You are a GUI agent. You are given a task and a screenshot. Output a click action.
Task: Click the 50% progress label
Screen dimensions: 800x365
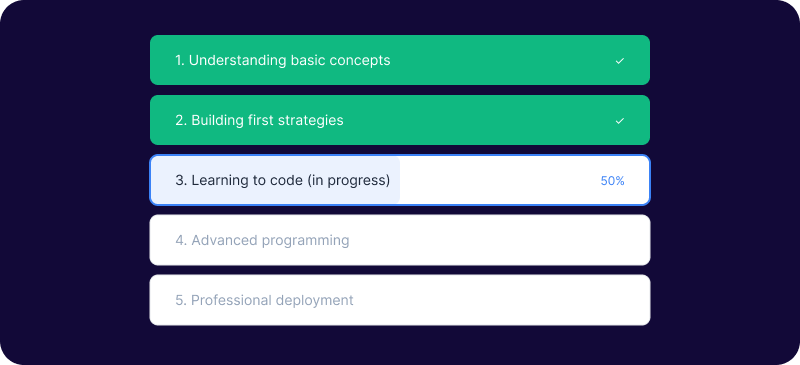pyautogui.click(x=612, y=181)
